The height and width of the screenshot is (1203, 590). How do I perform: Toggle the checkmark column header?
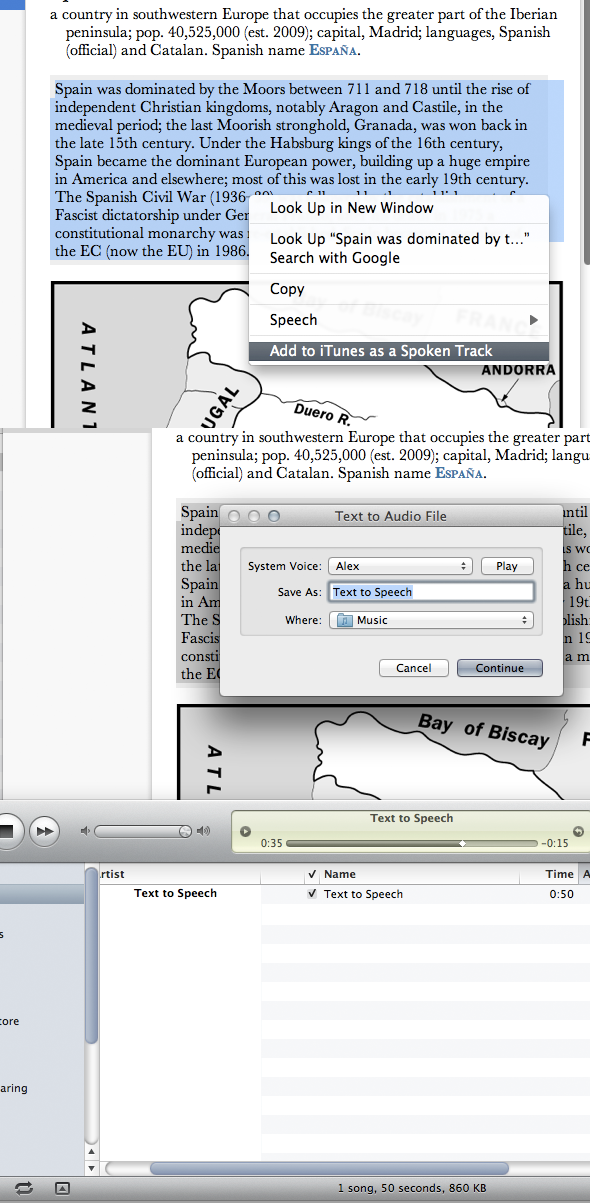(313, 874)
